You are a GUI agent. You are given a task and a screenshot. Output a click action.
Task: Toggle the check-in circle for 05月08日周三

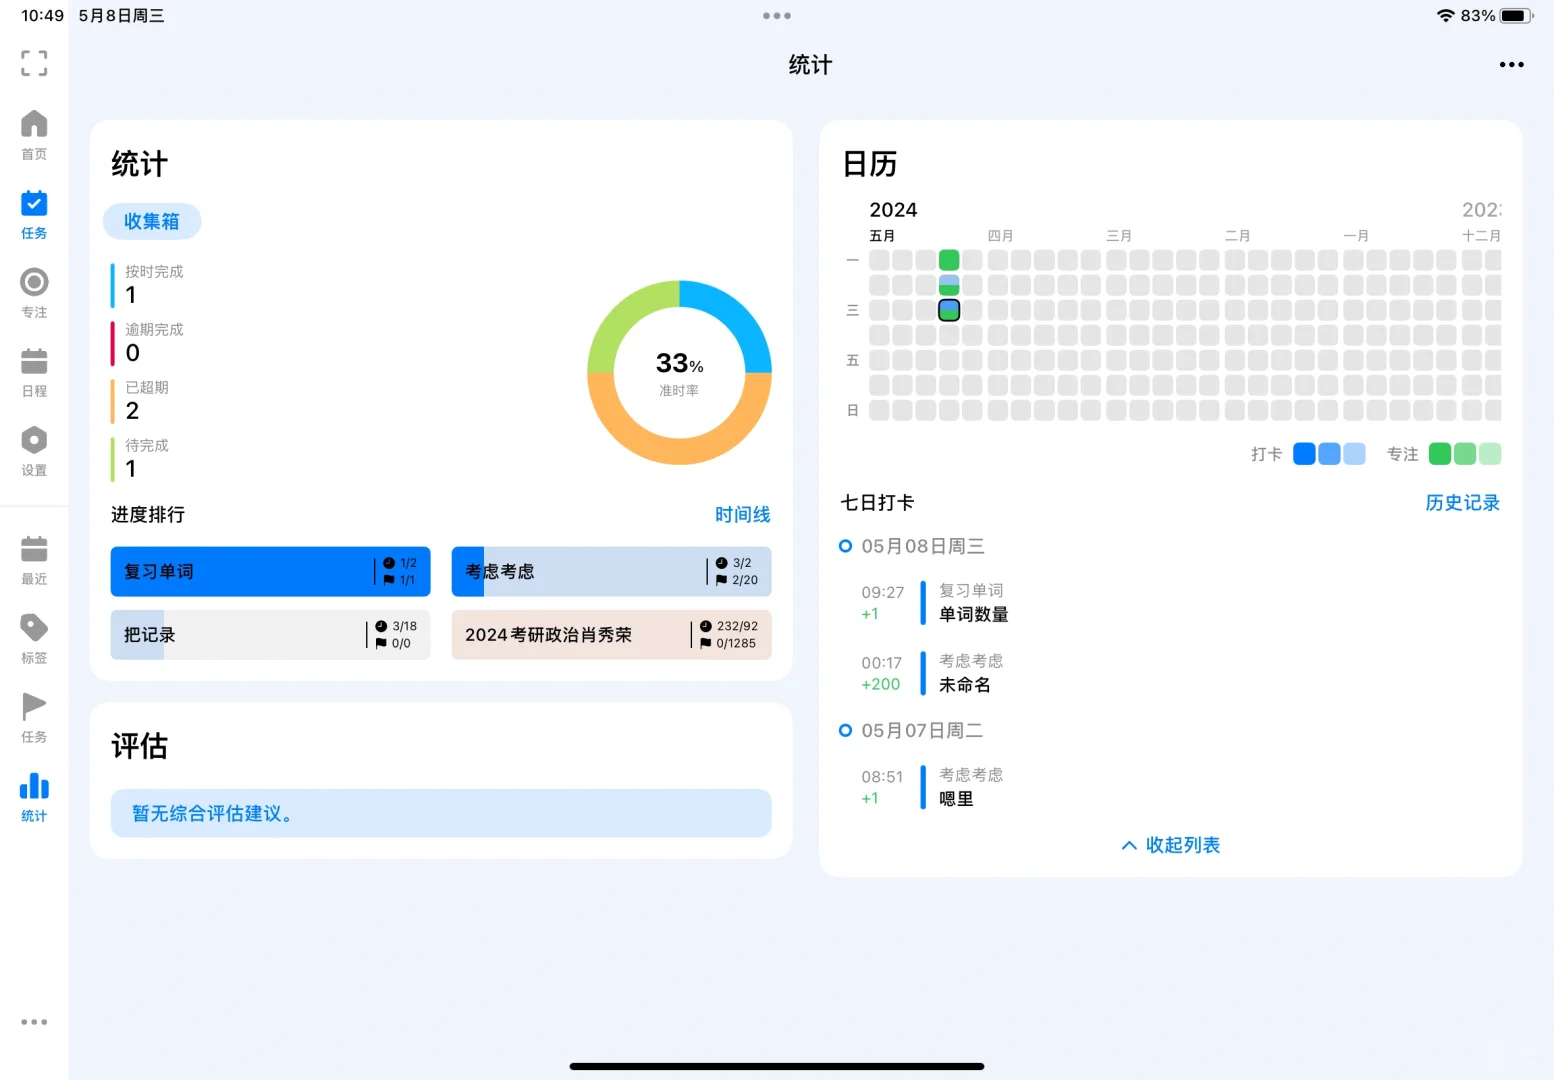coord(845,546)
